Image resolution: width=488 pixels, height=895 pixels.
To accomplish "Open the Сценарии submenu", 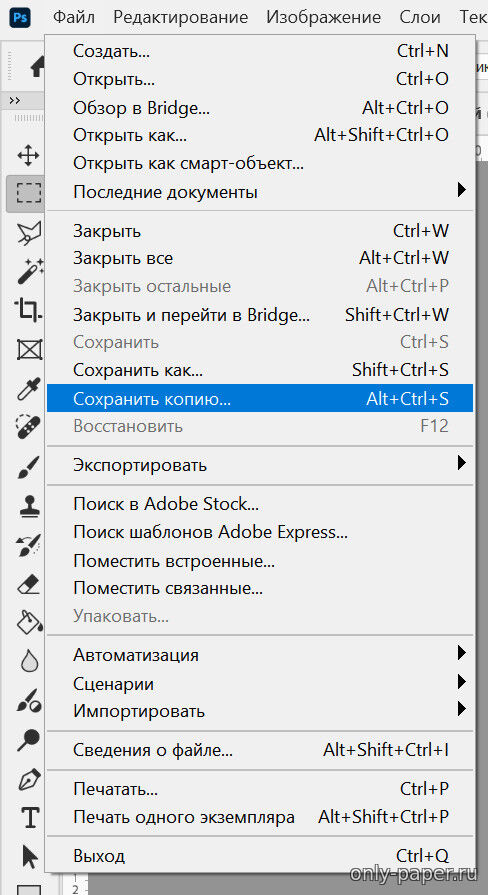I will [x=260, y=683].
